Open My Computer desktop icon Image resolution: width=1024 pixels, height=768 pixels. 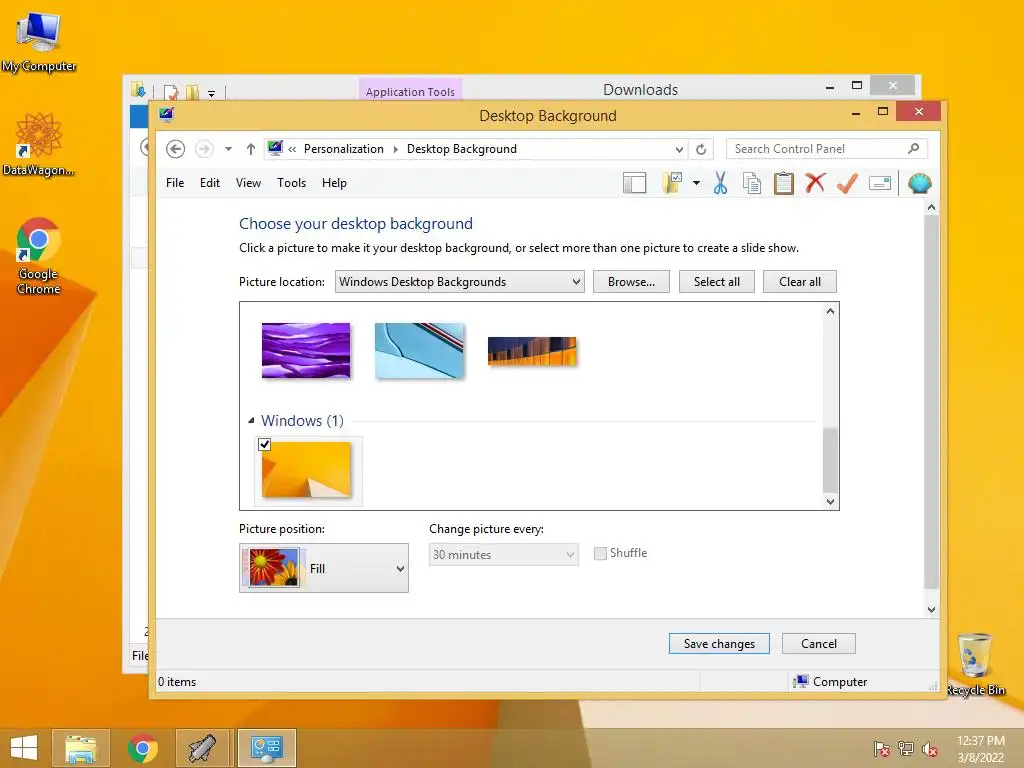(39, 42)
